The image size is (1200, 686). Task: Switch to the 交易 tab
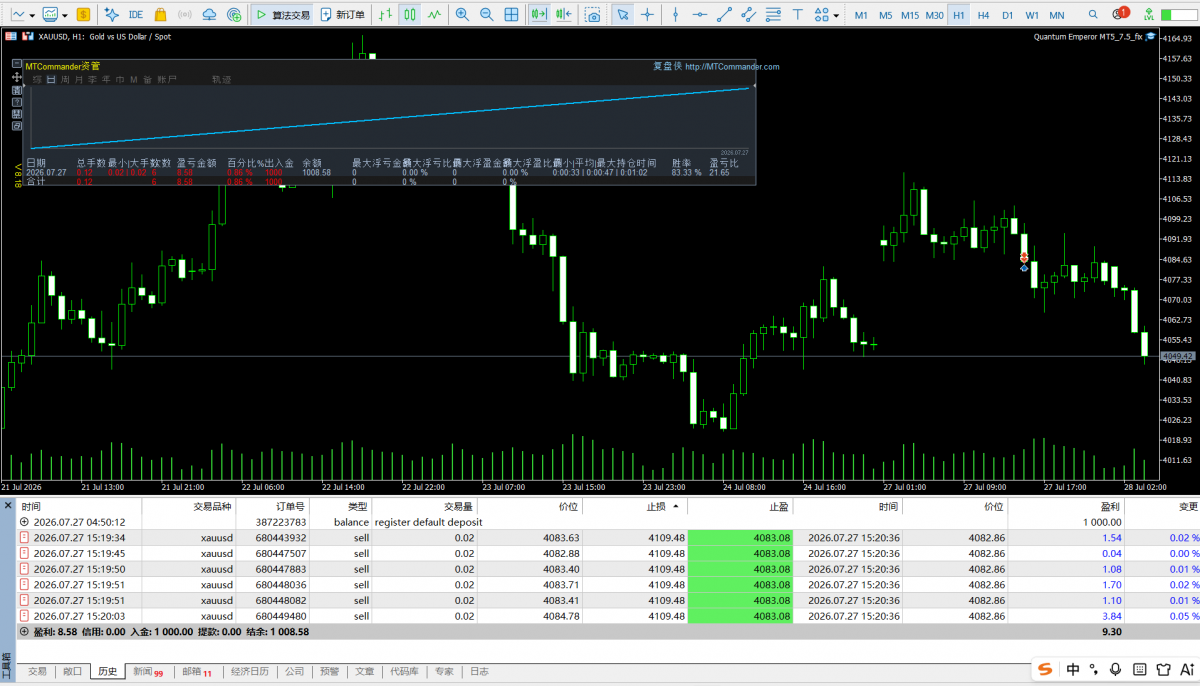pyautogui.click(x=37, y=672)
